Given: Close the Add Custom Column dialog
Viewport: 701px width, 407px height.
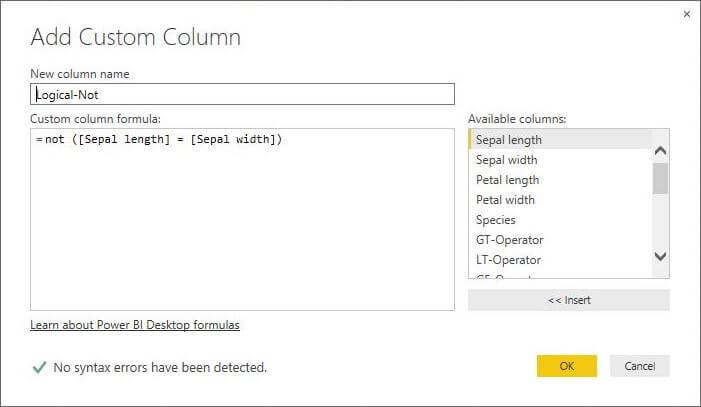Looking at the screenshot, I should pos(687,14).
